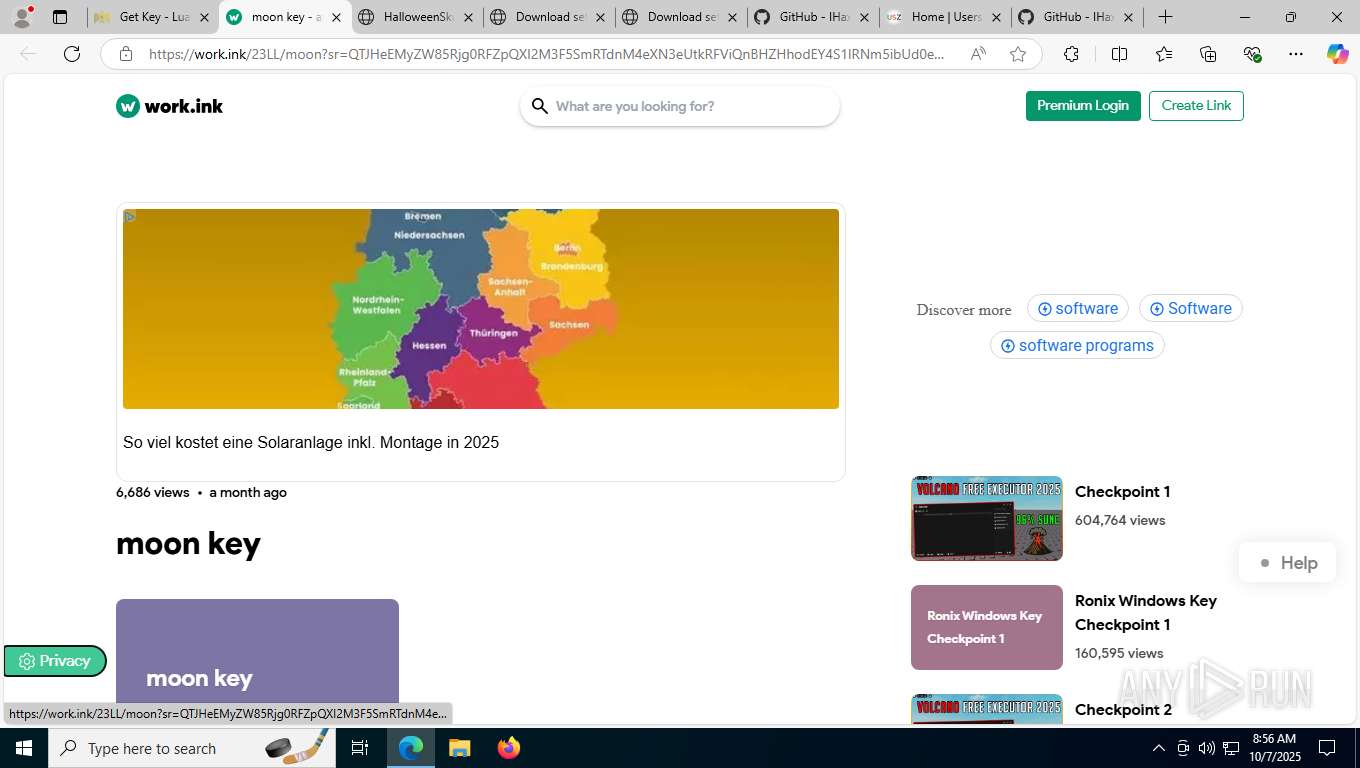
Task: Select the lowercase 'software' discover chip
Action: point(1078,308)
